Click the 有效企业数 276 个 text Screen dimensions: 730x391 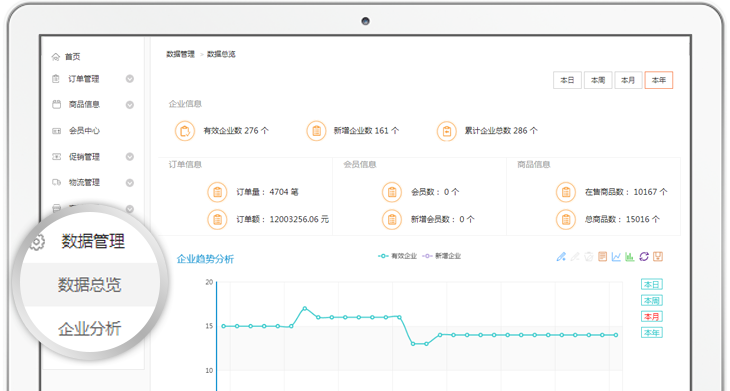coord(236,131)
